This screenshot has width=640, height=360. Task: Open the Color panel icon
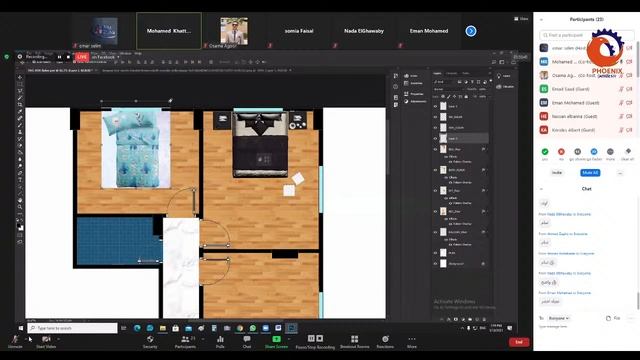(407, 76)
